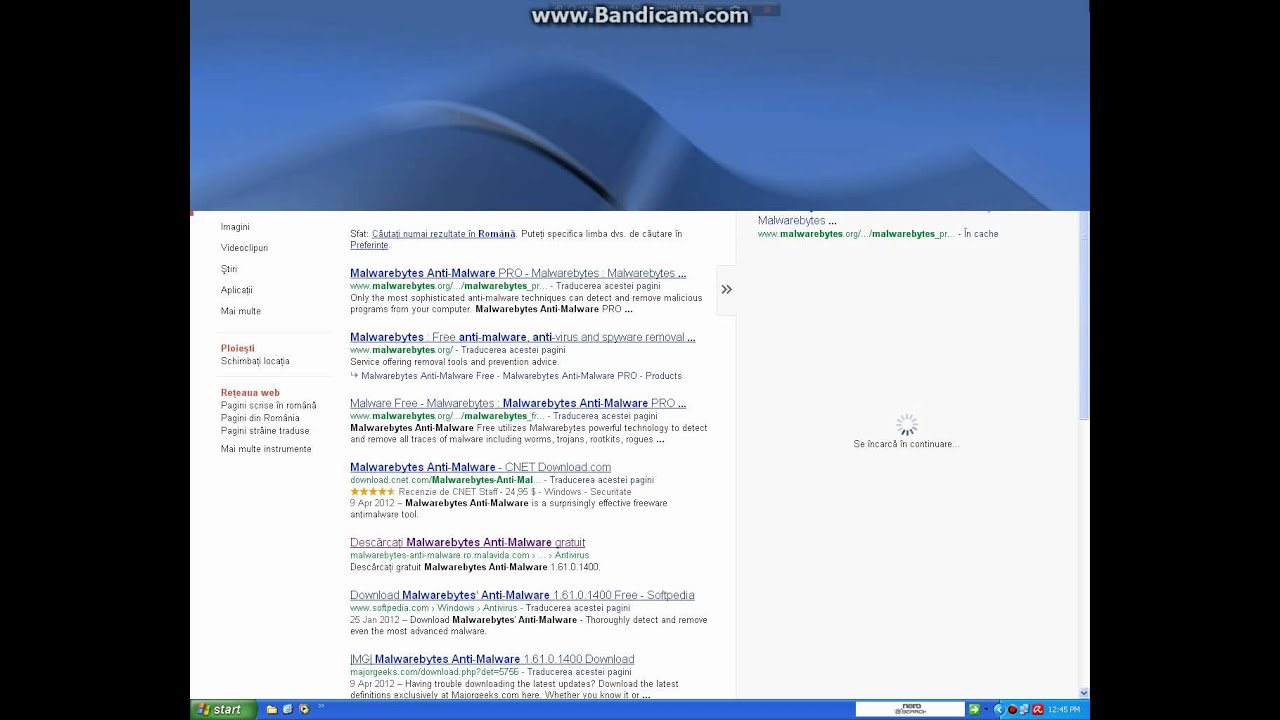Launch Internet Explorer from Quick Launch
This screenshot has width=1280, height=720.
coord(288,710)
